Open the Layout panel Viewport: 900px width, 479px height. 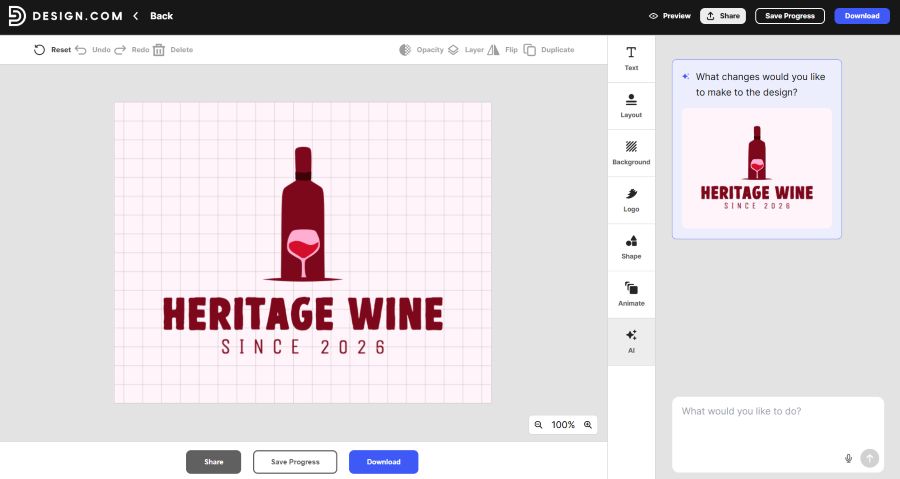point(631,106)
